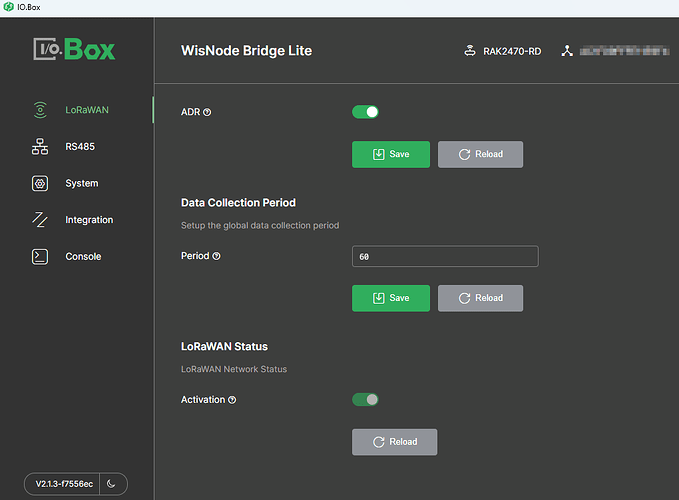Click the help icon next to Period
Screen dimensions: 679x500
tap(216, 256)
